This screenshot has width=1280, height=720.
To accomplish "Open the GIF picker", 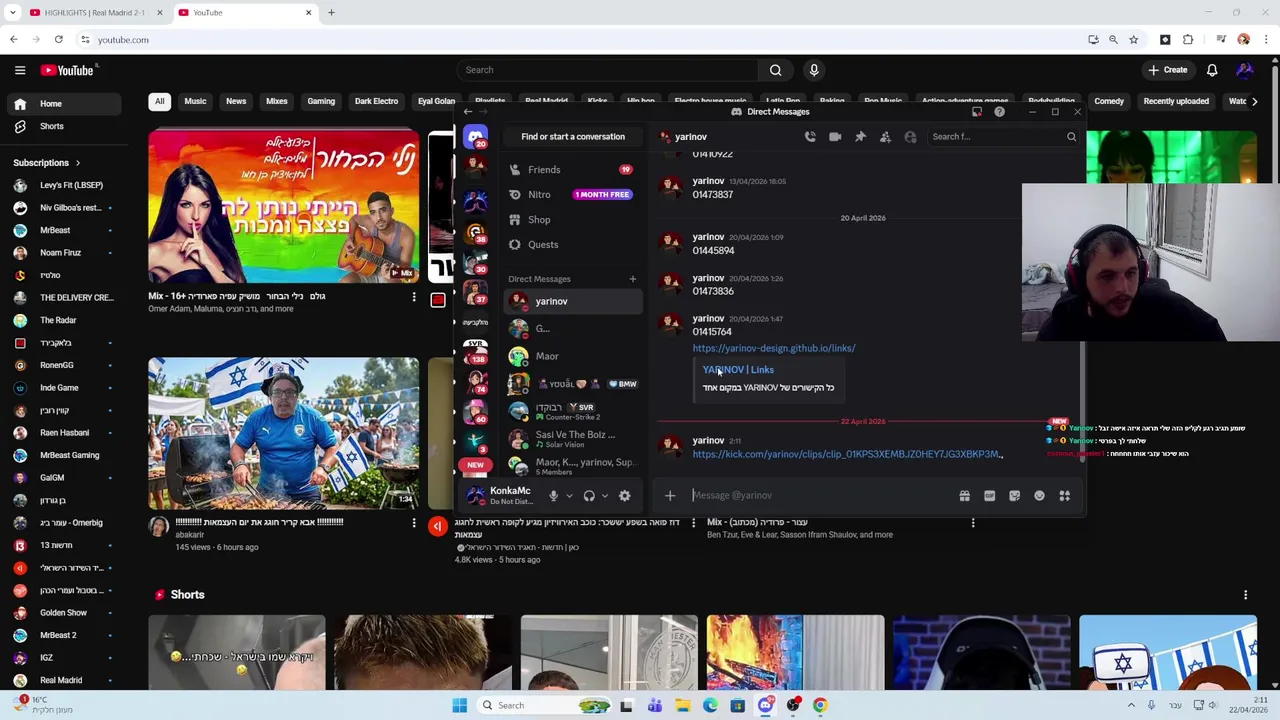I will tap(989, 496).
